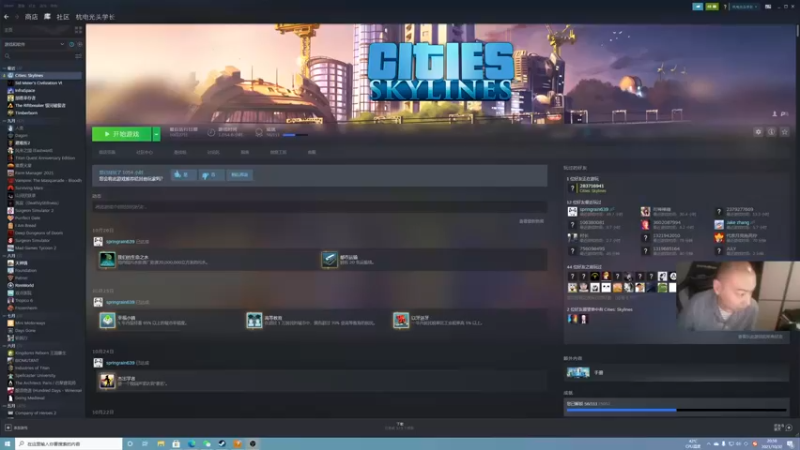Open advanced filter options icon

tap(78, 56)
